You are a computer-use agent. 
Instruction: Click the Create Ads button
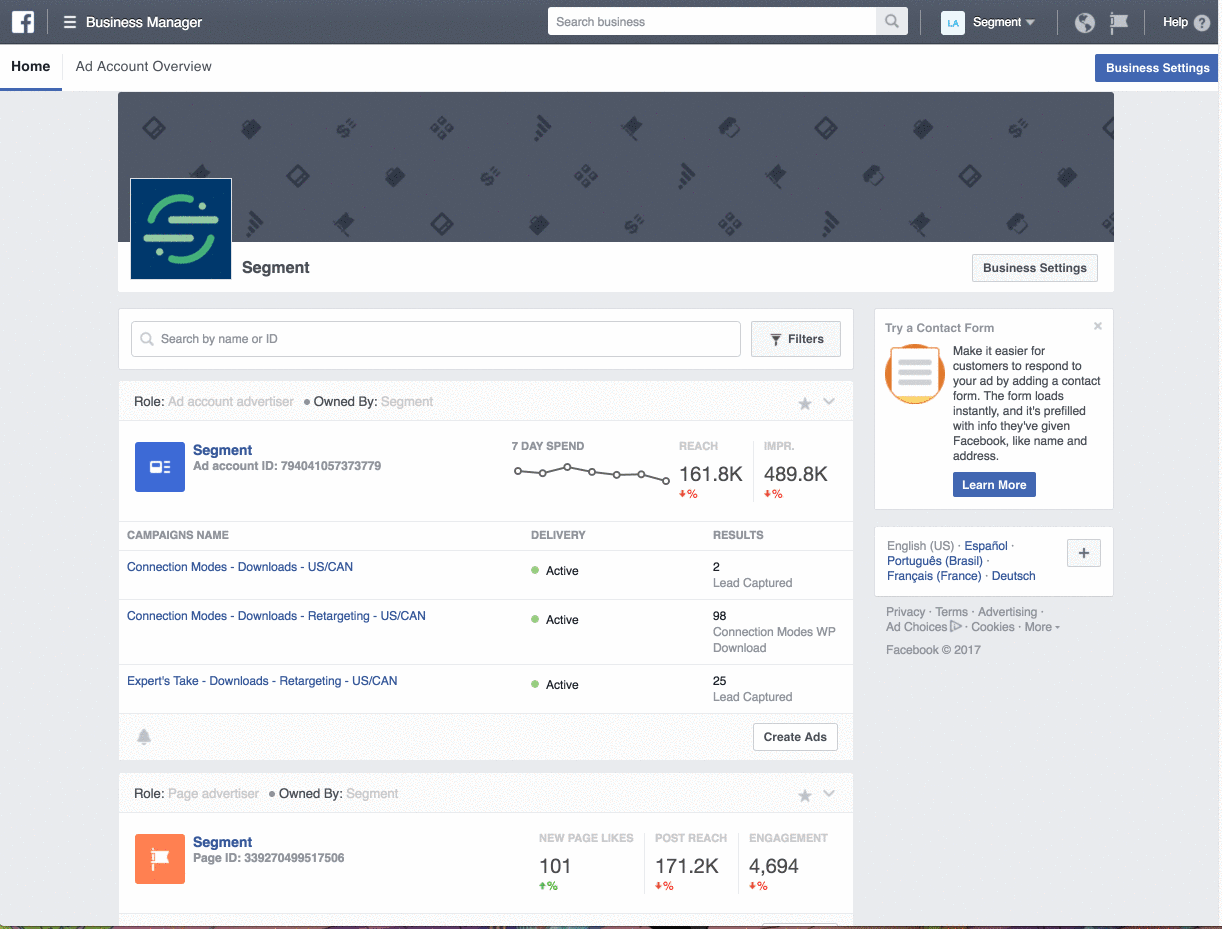tap(795, 736)
